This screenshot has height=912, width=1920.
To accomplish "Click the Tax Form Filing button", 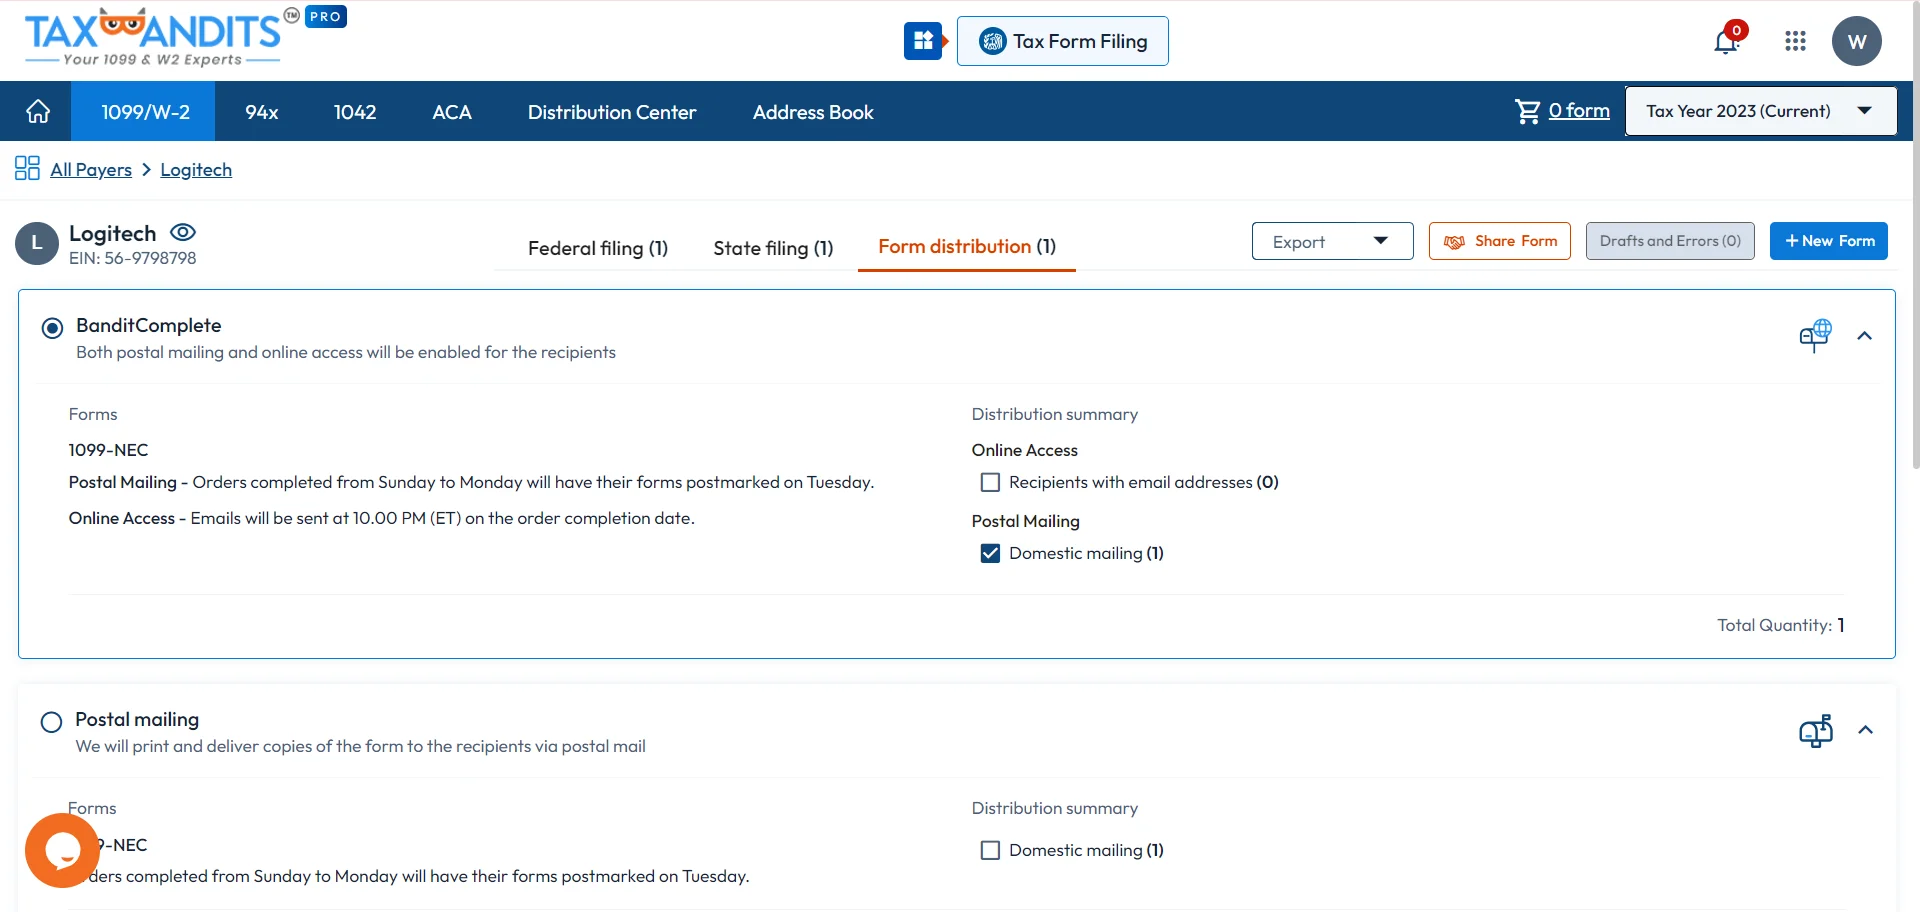I will 1062,41.
